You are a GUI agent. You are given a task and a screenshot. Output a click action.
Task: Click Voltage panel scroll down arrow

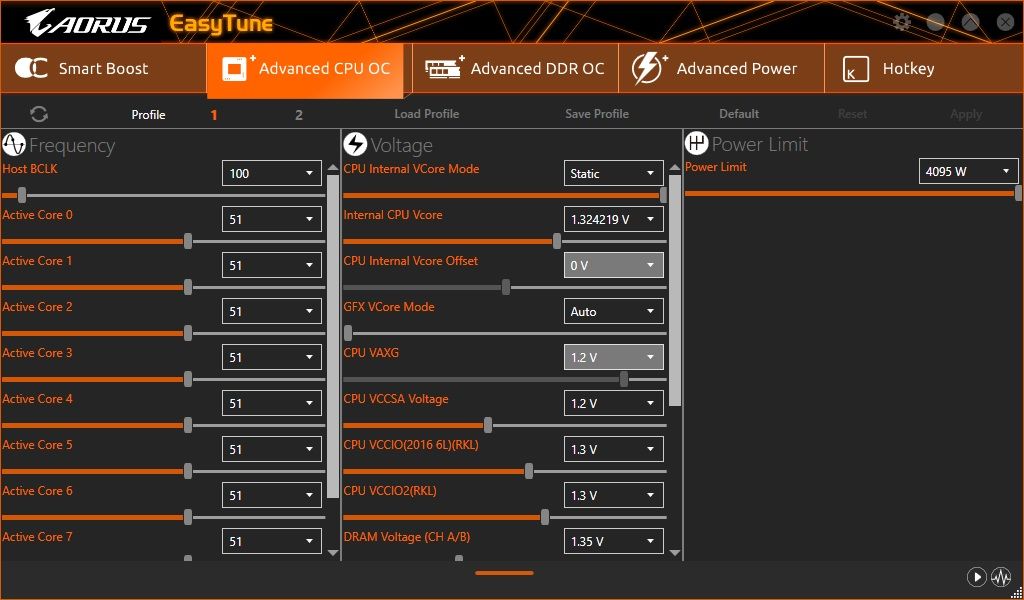(x=675, y=553)
